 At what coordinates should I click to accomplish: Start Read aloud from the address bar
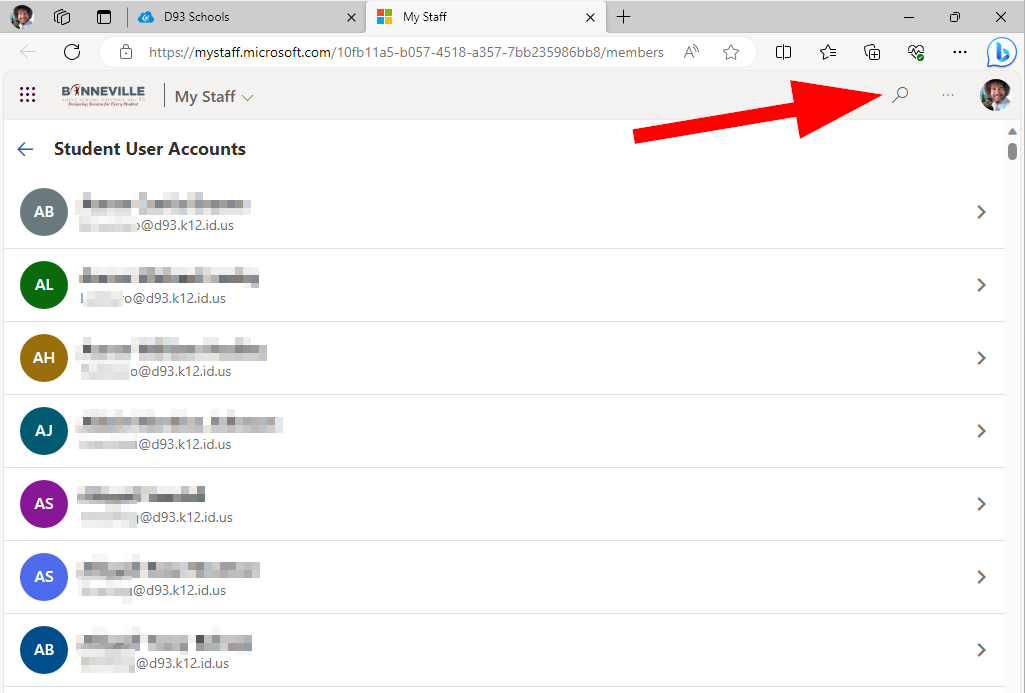point(691,52)
